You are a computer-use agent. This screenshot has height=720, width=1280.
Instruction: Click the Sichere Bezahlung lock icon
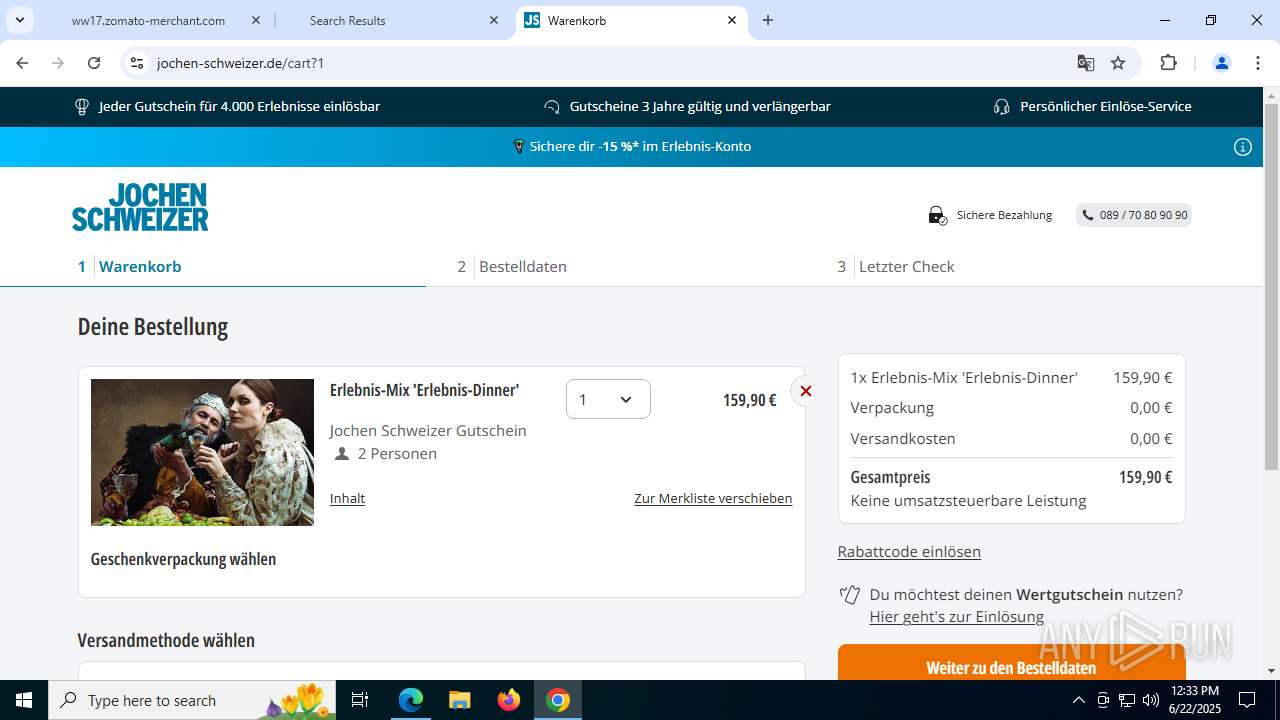pos(936,215)
